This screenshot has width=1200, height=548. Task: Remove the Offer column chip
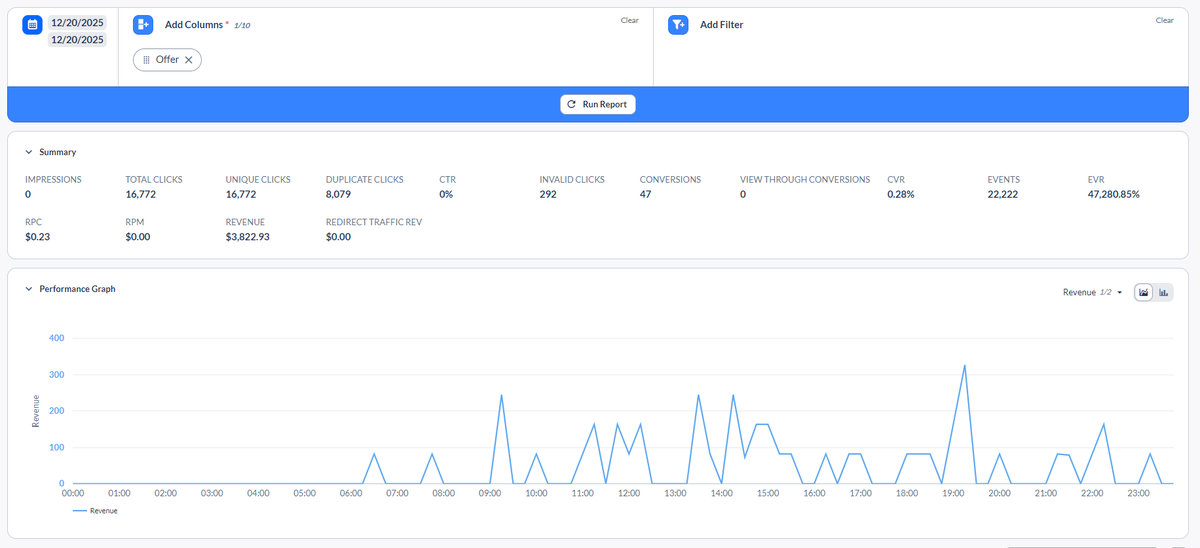point(188,60)
